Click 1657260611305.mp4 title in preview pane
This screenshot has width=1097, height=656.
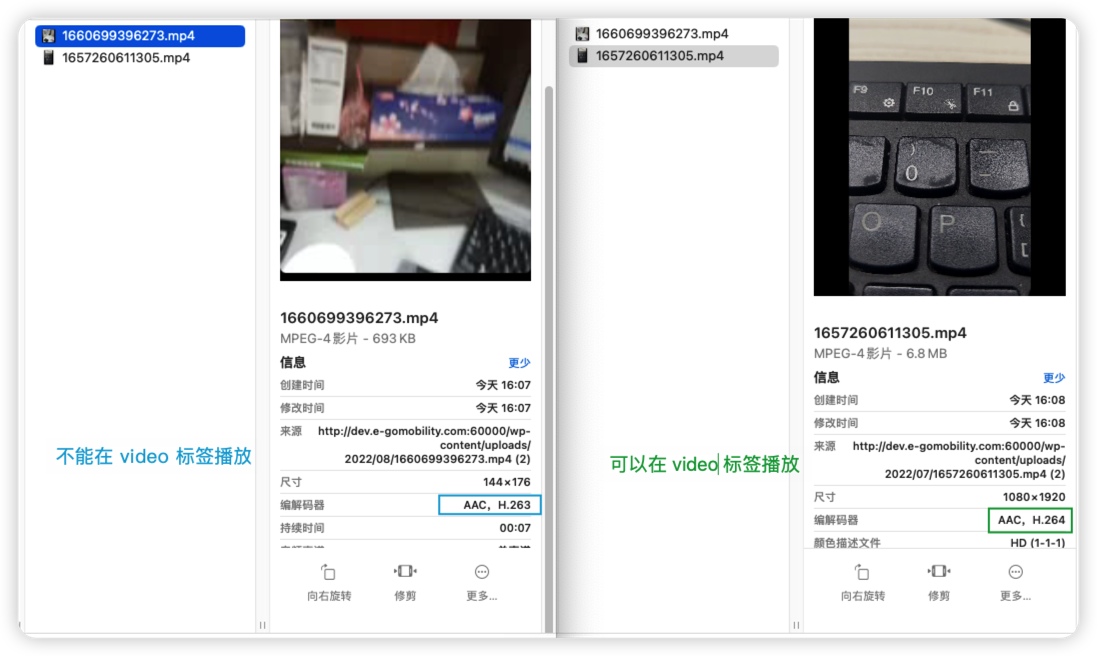(x=890, y=333)
